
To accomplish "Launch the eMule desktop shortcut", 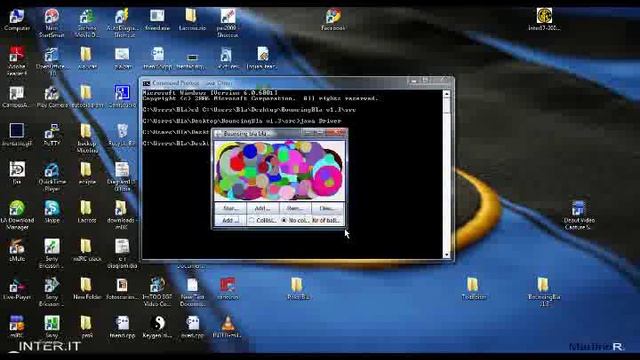I will [17, 250].
